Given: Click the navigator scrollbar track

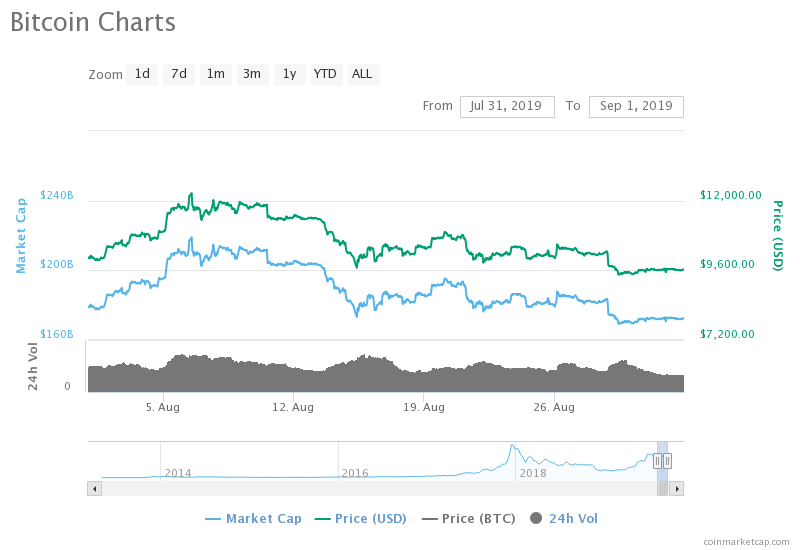Looking at the screenshot, I should (380, 488).
